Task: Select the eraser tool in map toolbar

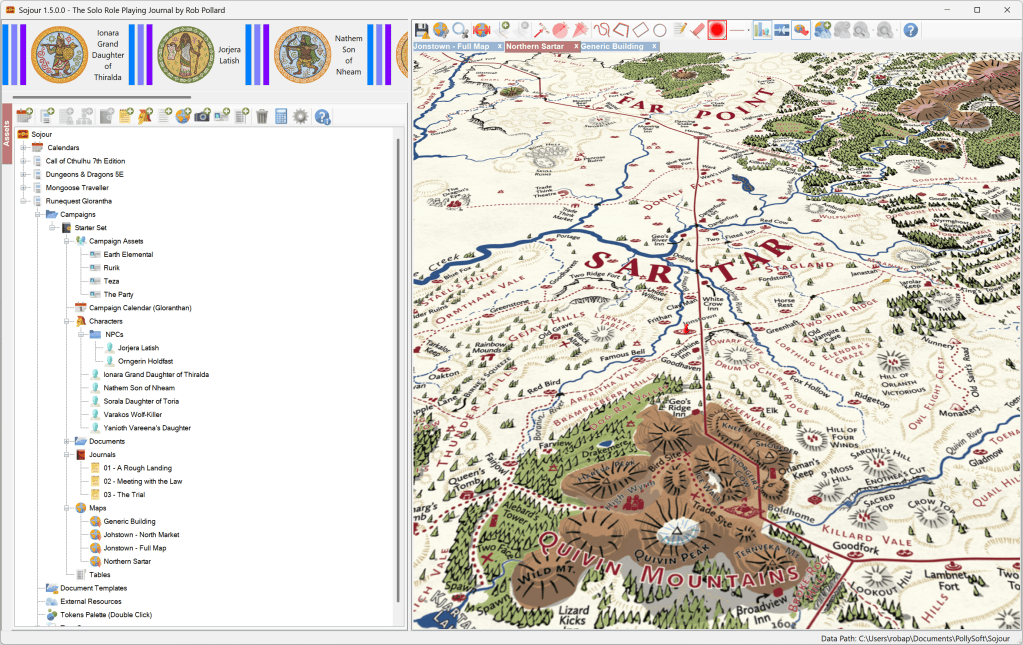Action: (x=699, y=30)
